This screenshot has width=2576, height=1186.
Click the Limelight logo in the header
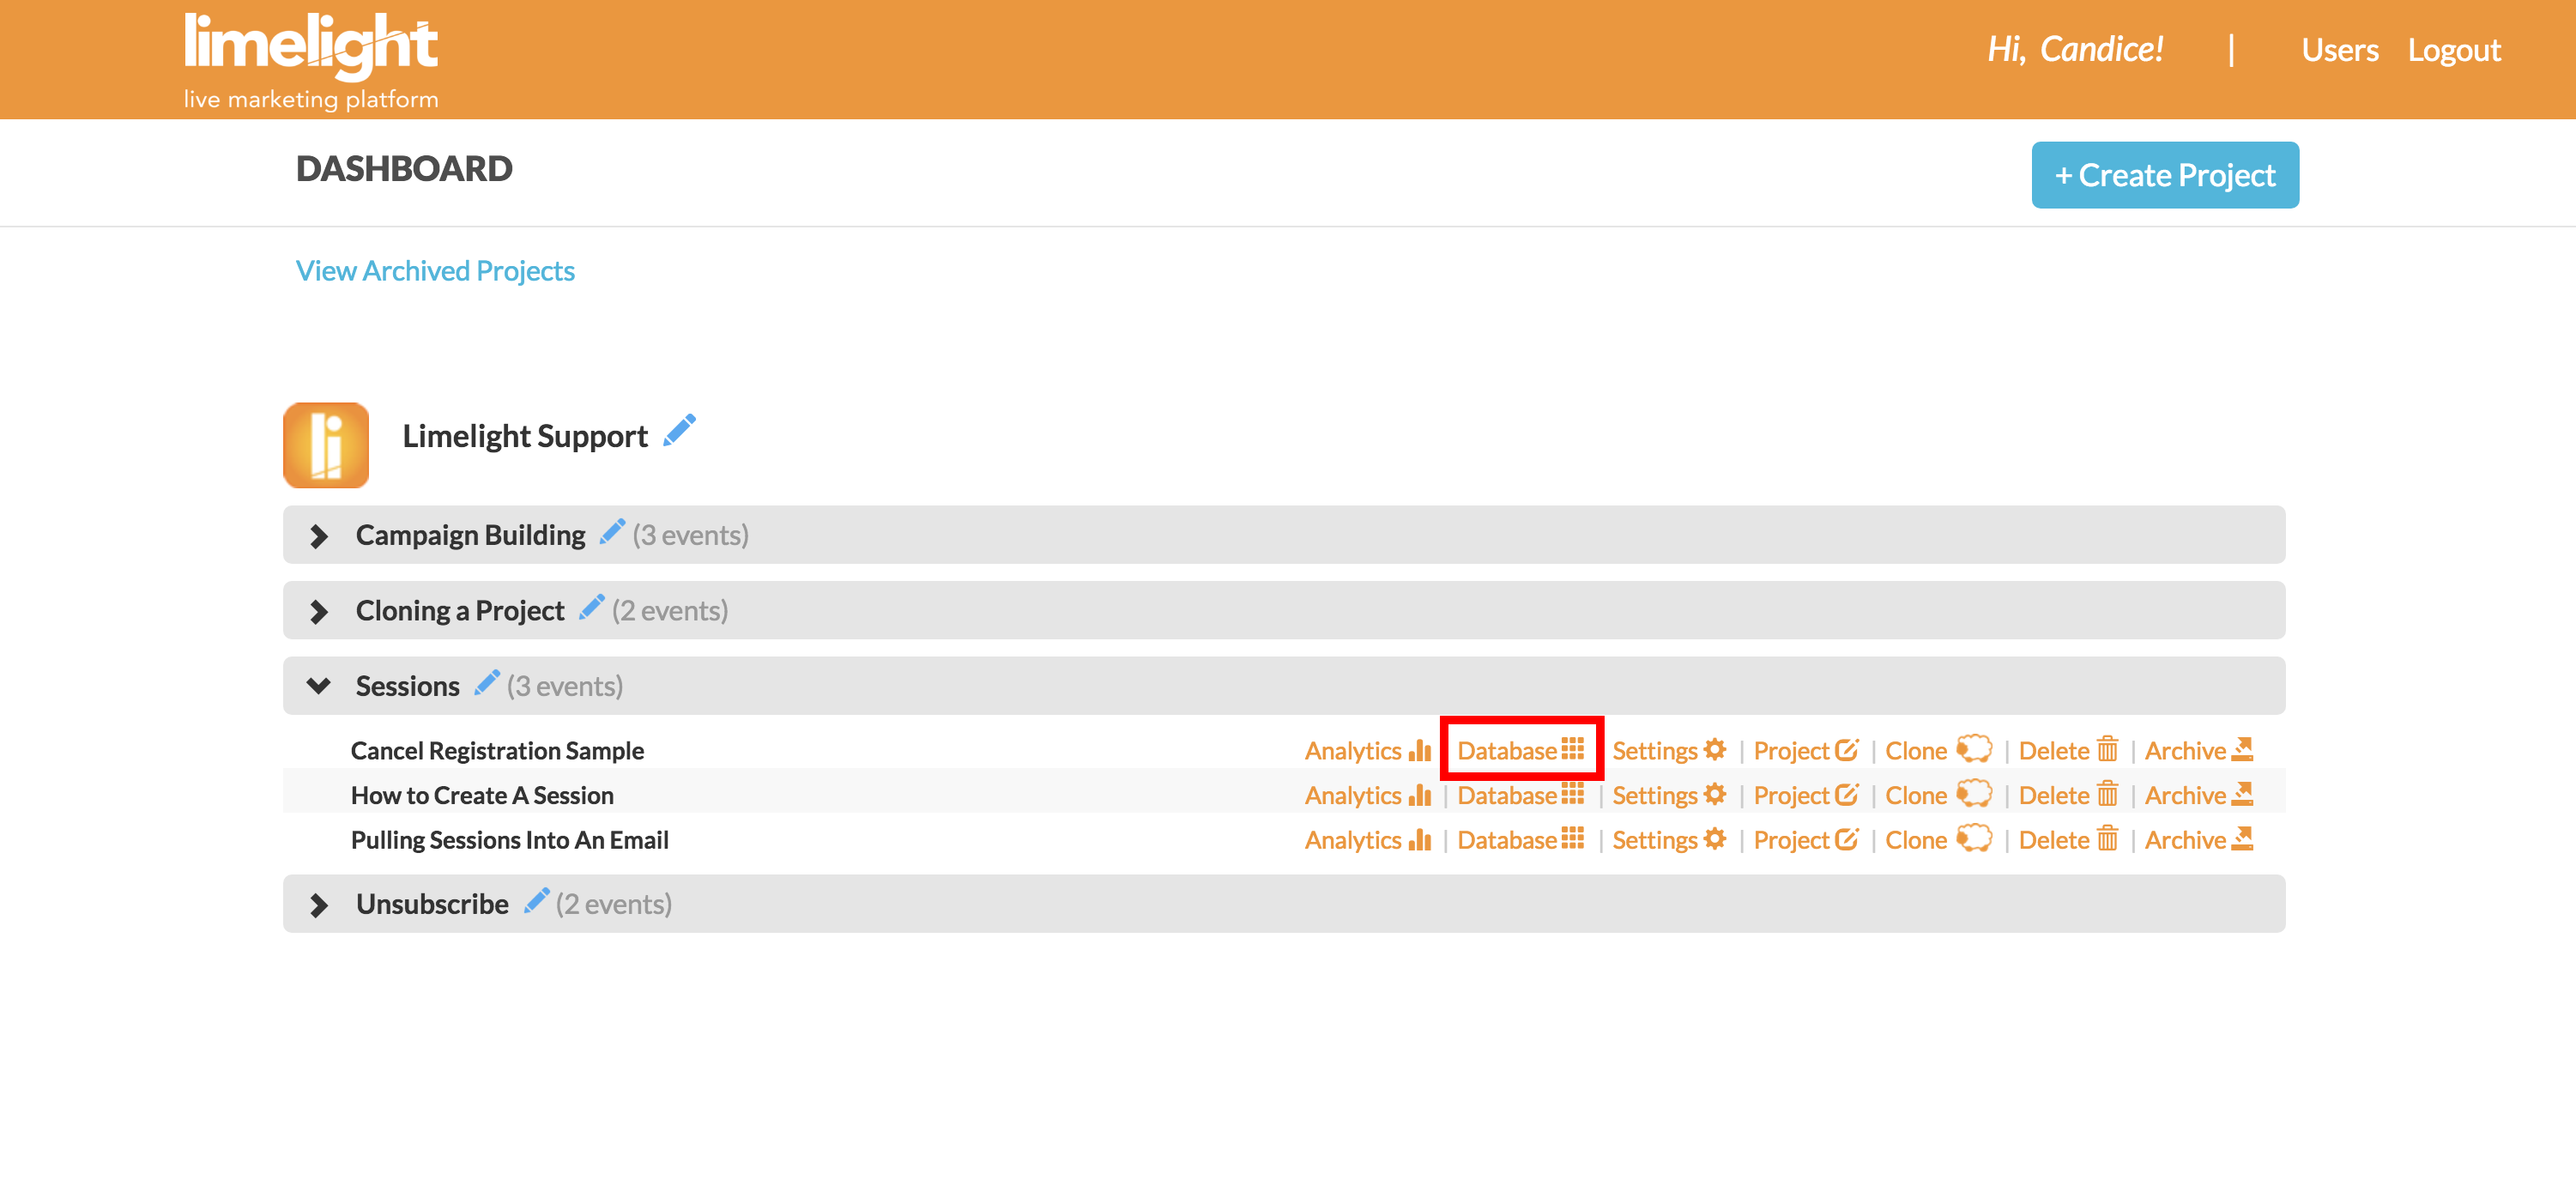(310, 60)
